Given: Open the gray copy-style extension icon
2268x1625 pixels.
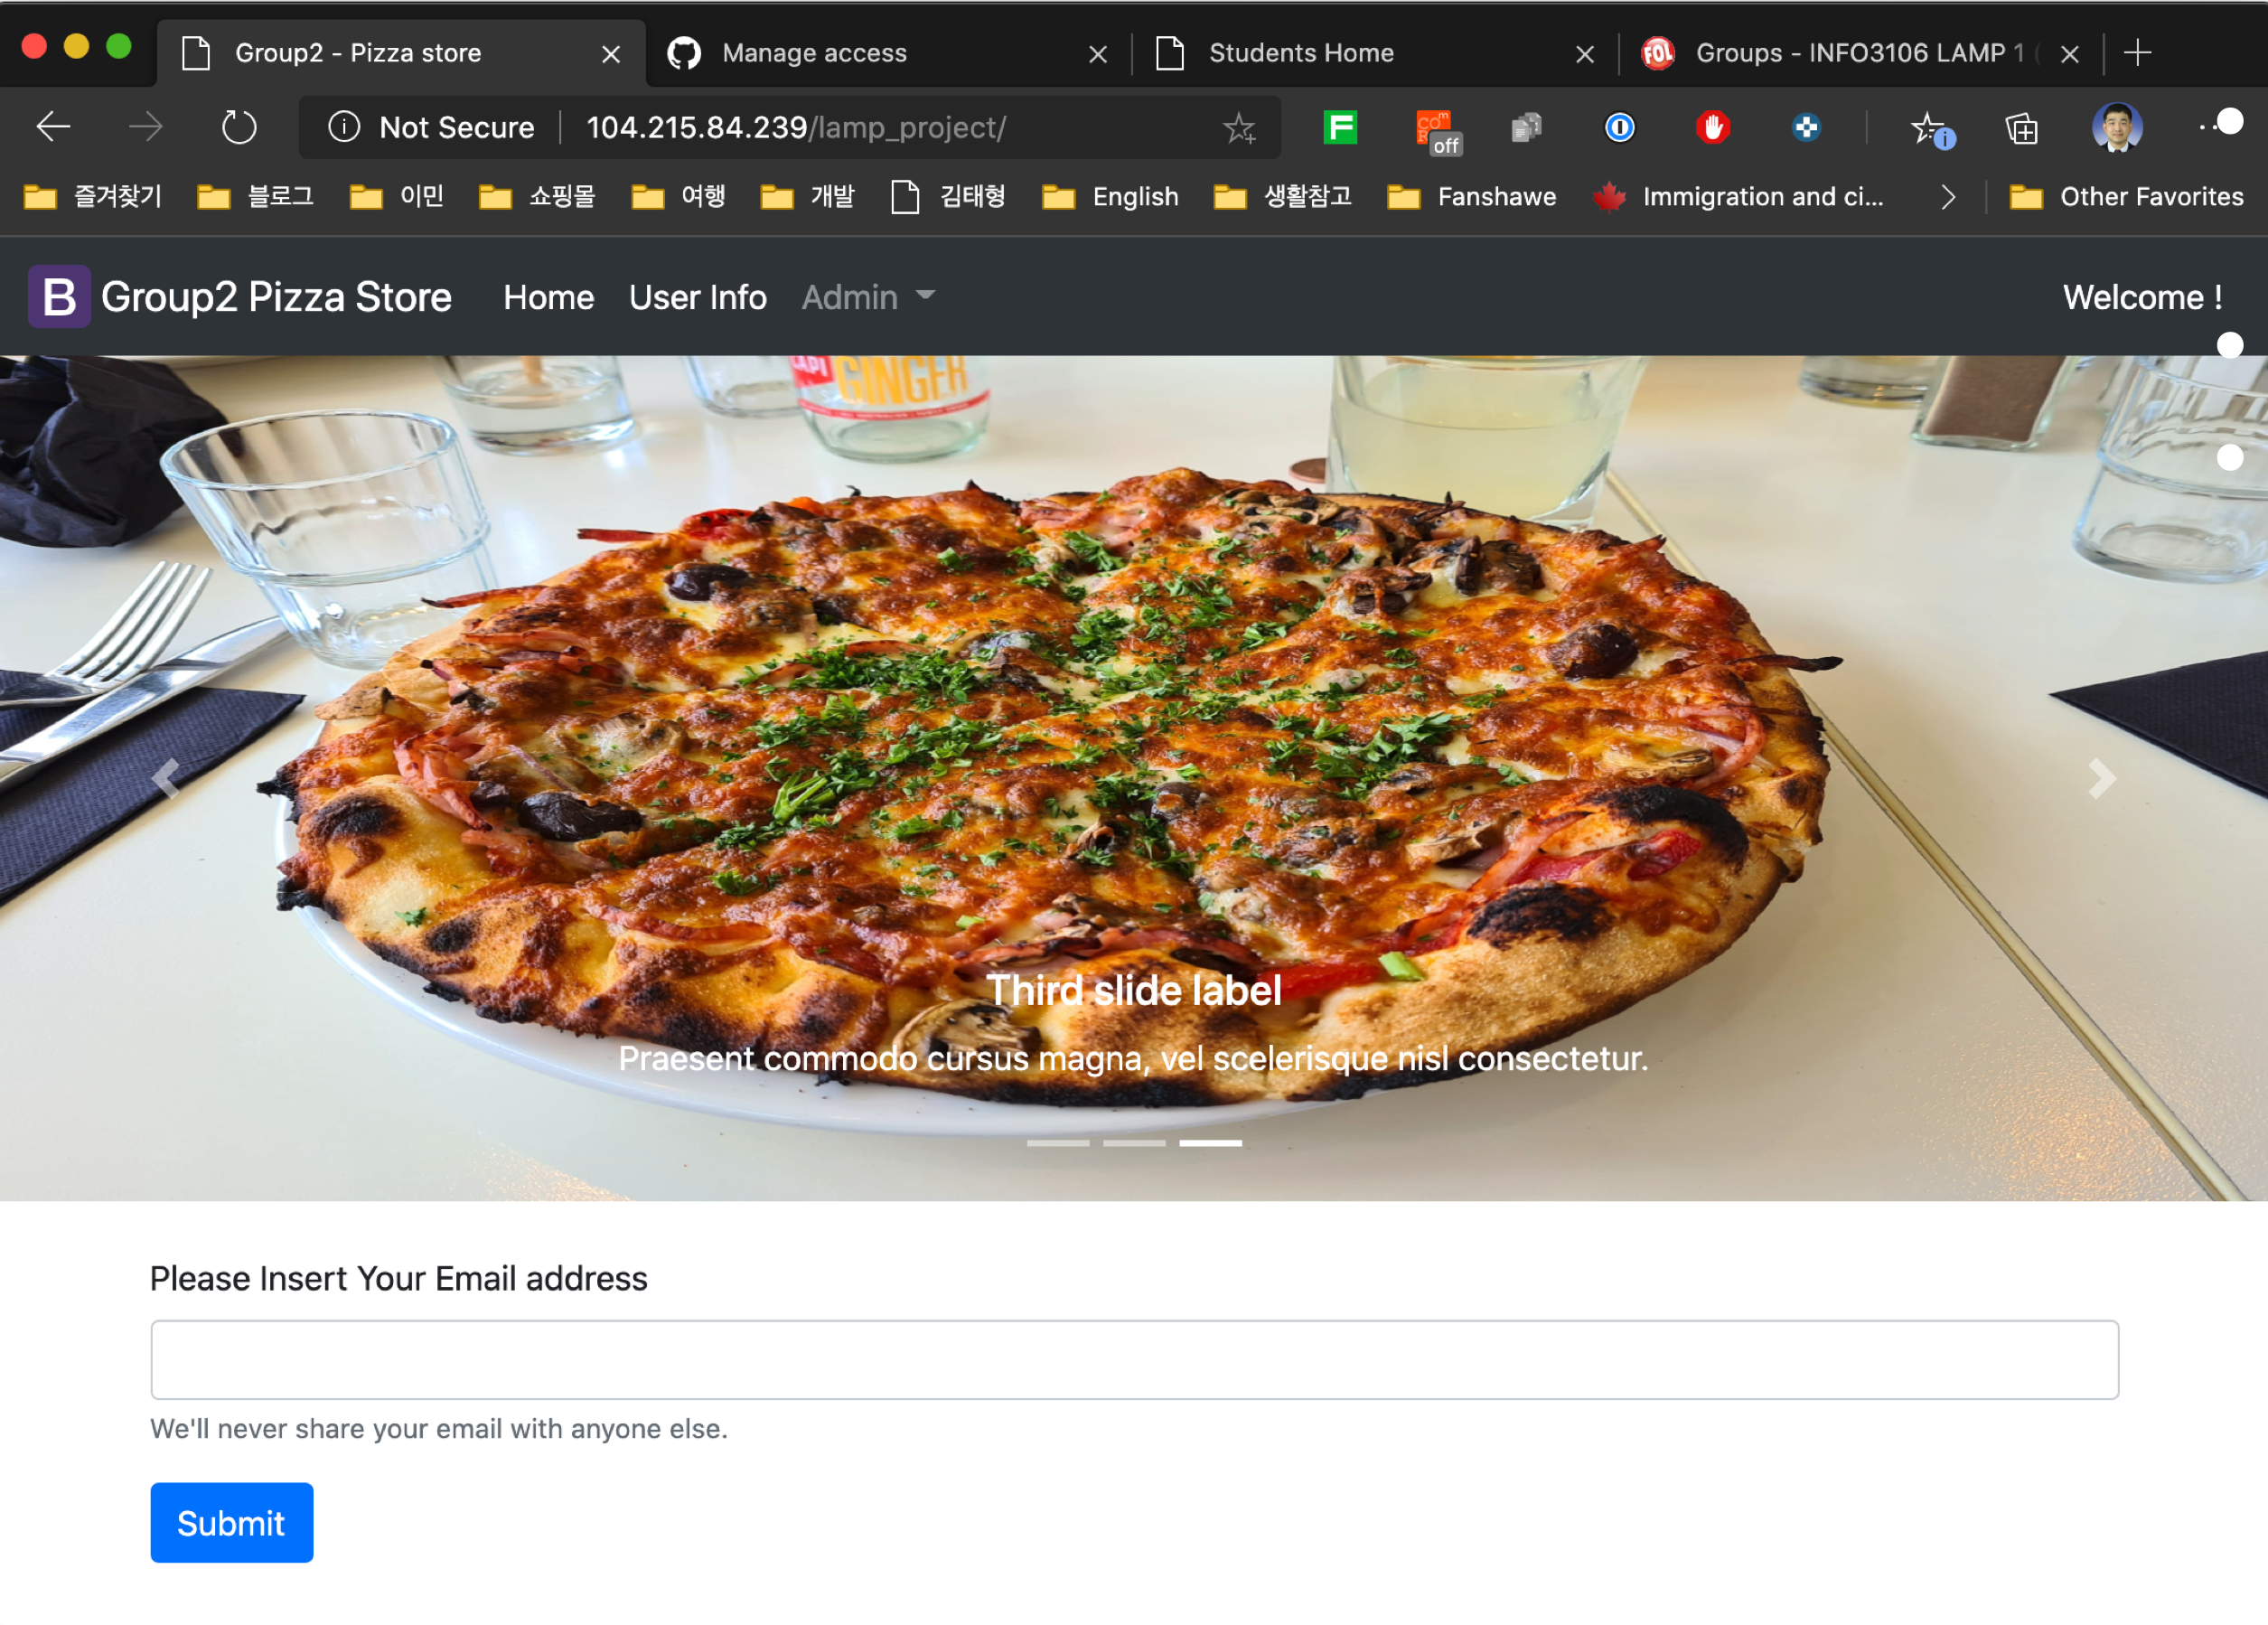Looking at the screenshot, I should pos(1527,127).
